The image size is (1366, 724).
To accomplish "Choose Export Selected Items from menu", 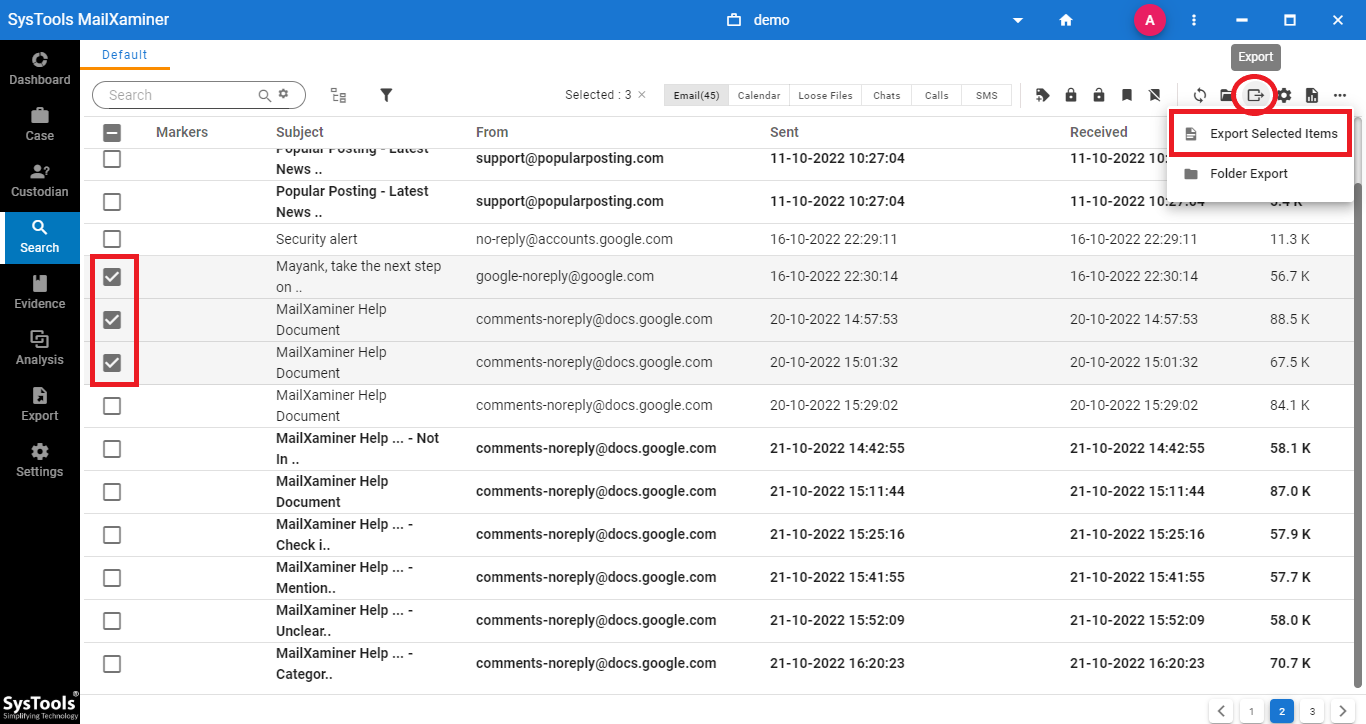I will [1260, 133].
